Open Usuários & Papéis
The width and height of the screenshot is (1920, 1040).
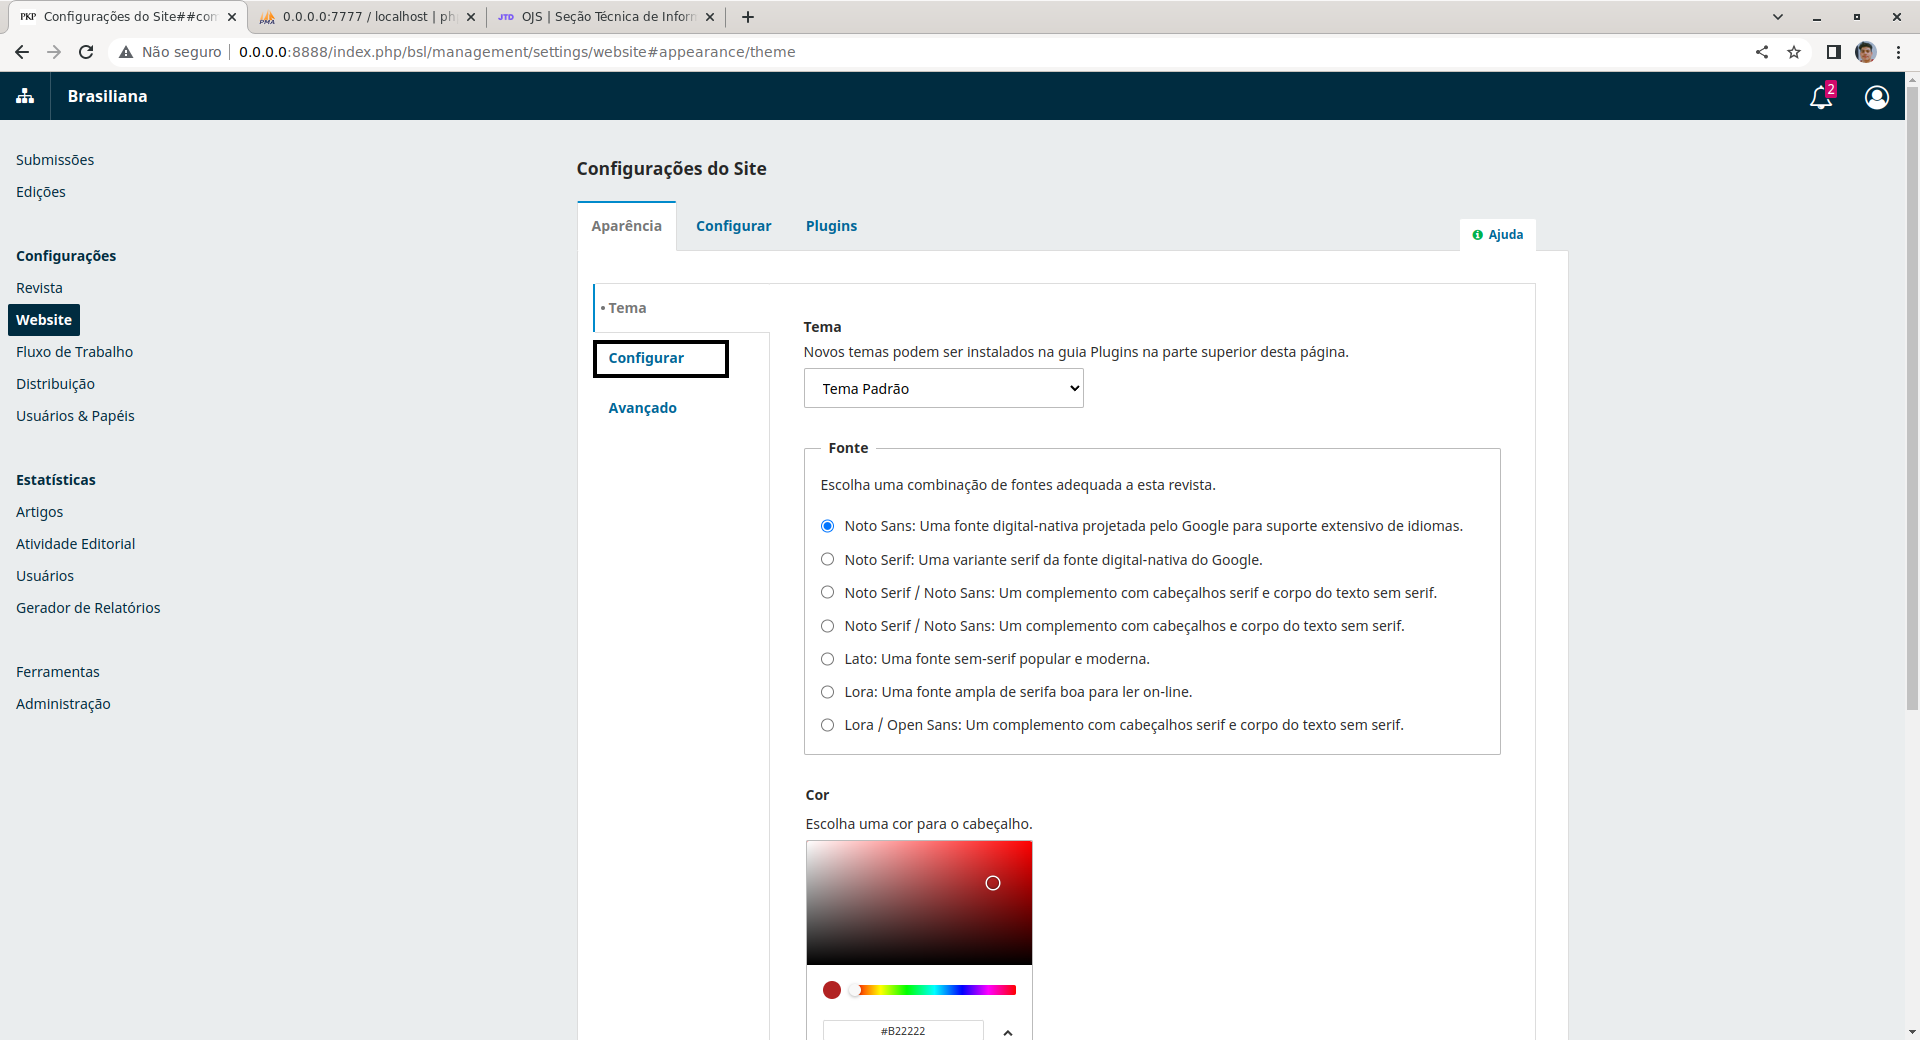[75, 416]
